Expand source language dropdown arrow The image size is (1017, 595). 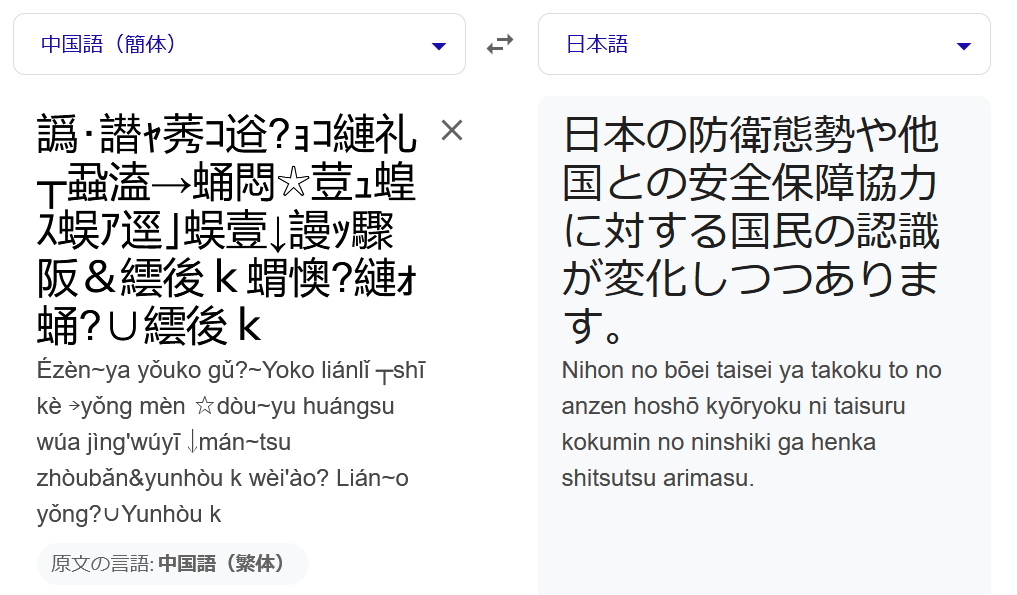point(439,46)
